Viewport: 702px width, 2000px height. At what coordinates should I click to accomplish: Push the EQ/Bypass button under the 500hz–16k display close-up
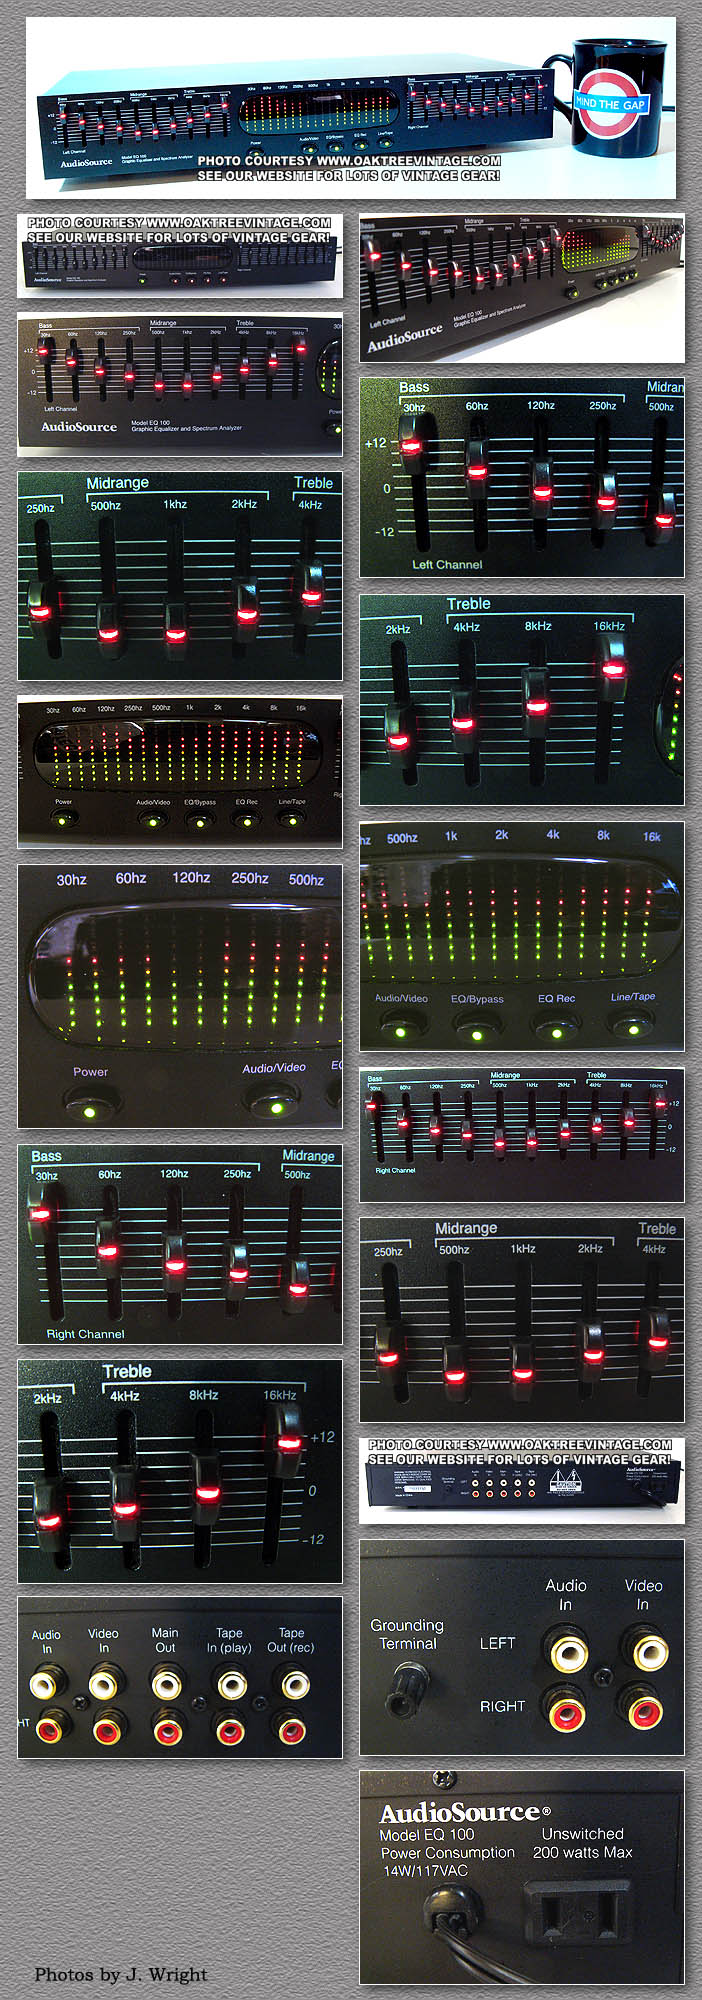point(477,1030)
